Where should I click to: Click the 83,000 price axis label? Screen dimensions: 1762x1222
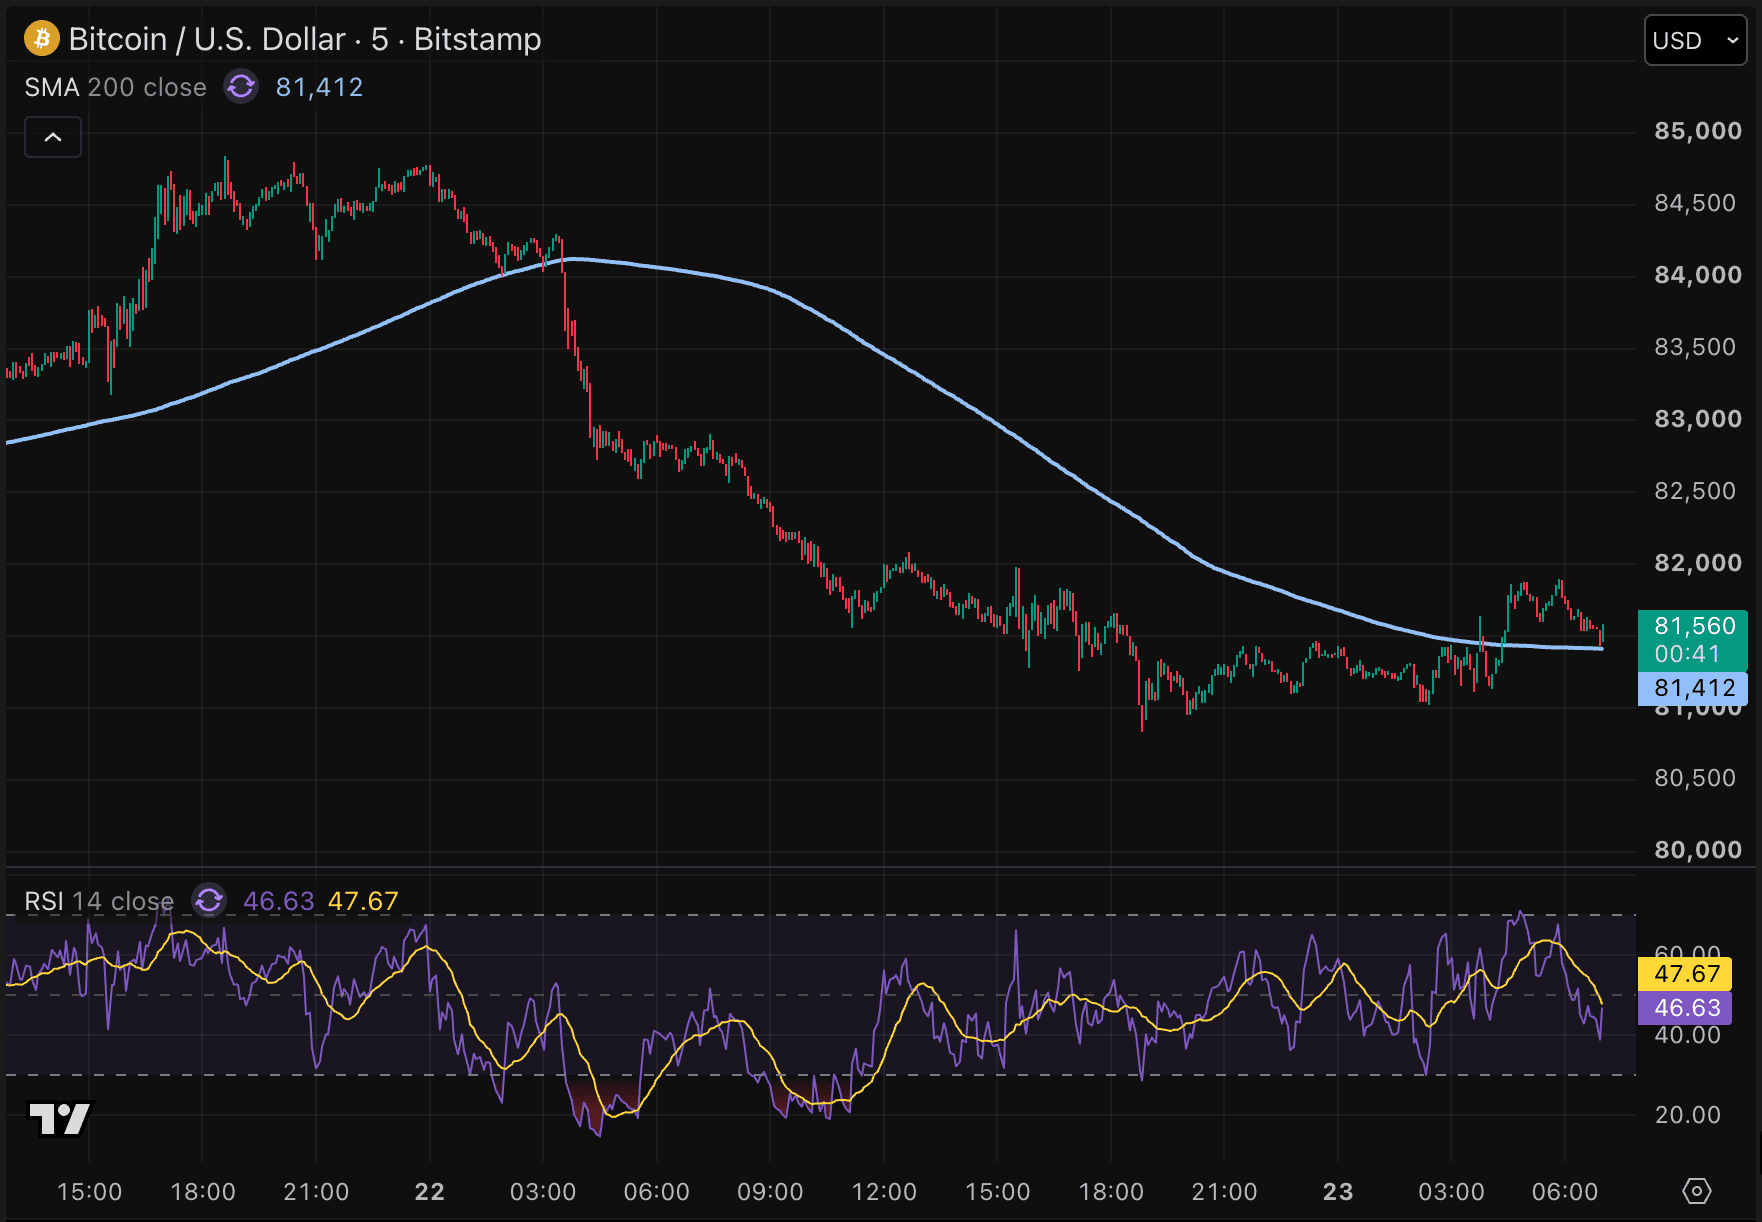click(x=1698, y=419)
